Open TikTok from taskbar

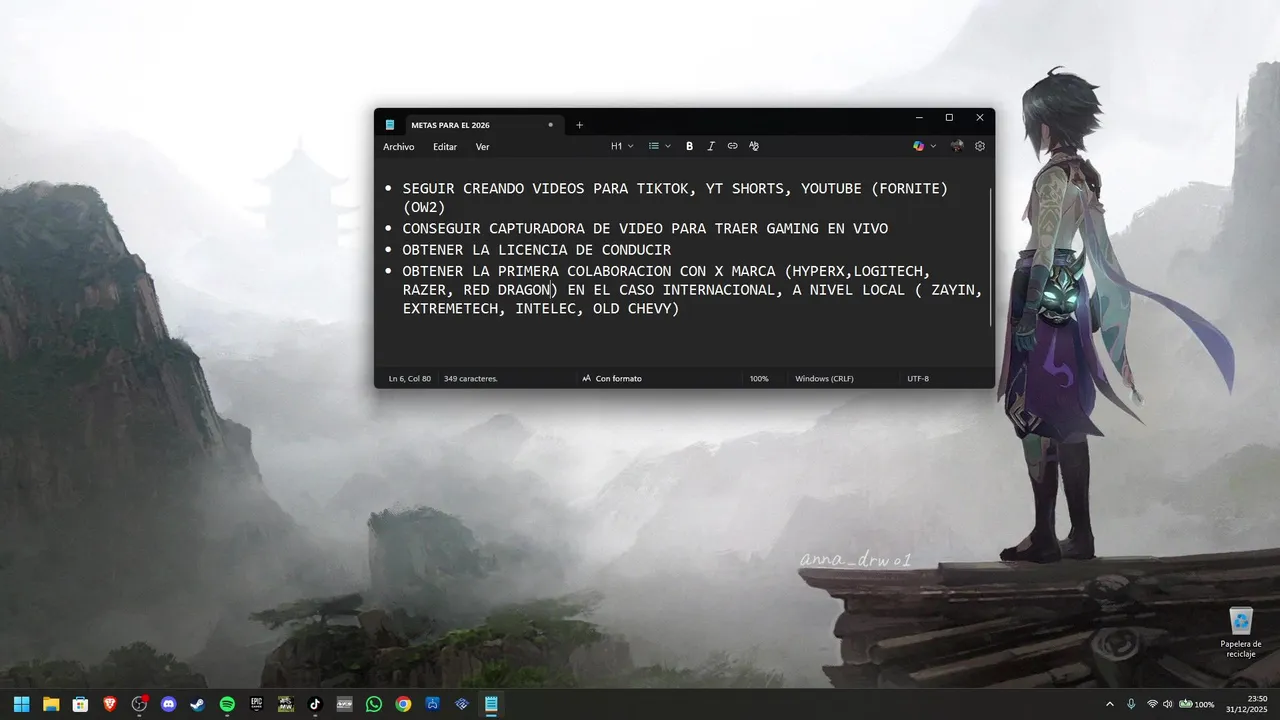click(315, 704)
